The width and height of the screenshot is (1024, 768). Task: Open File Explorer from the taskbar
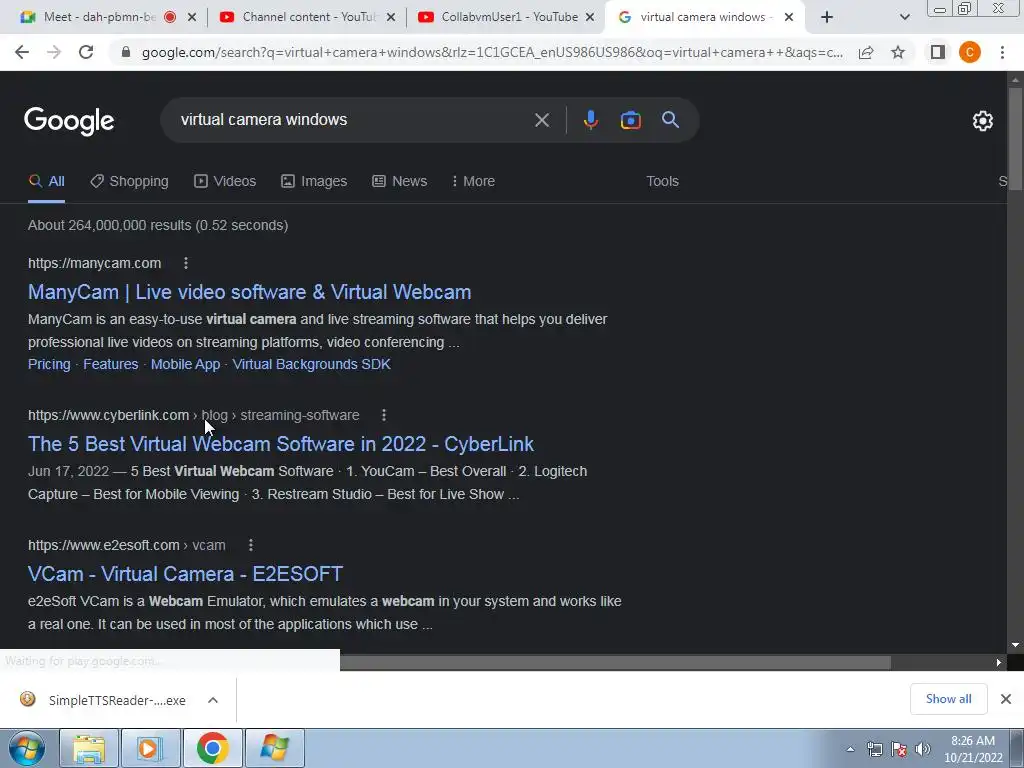tap(89, 748)
